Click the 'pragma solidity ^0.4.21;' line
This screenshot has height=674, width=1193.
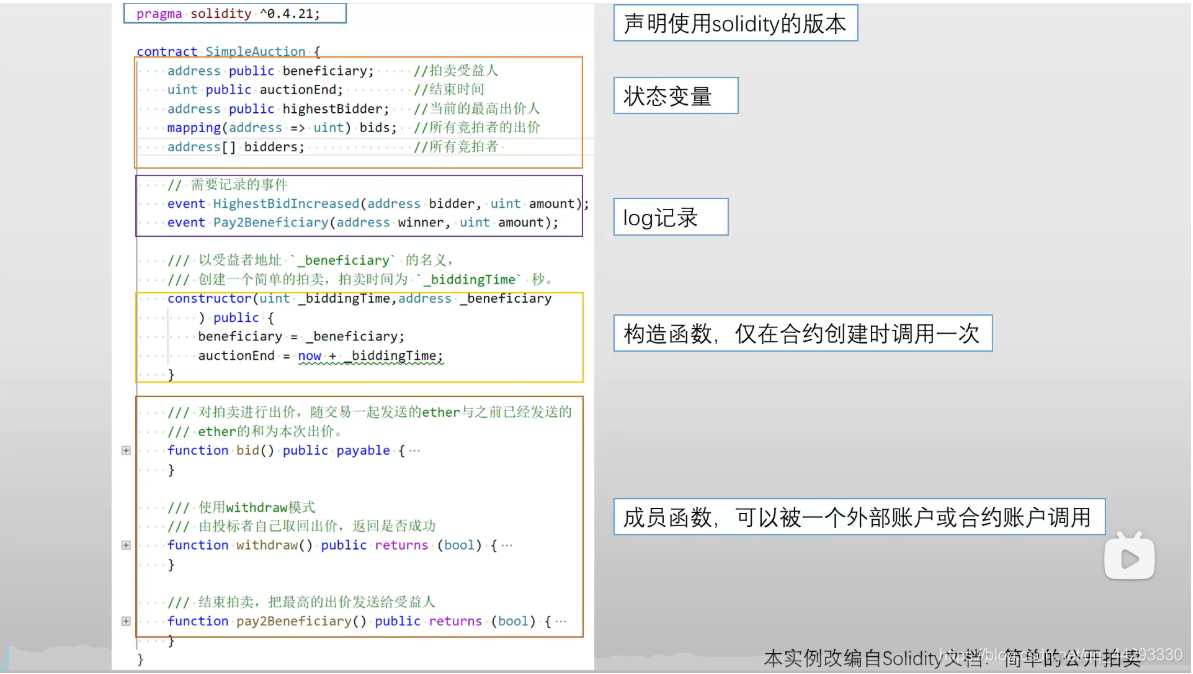point(228,14)
